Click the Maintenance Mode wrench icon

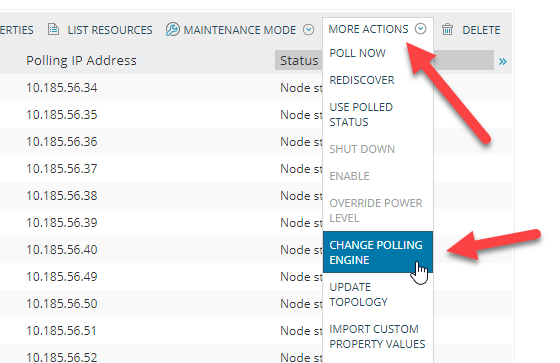coord(172,29)
